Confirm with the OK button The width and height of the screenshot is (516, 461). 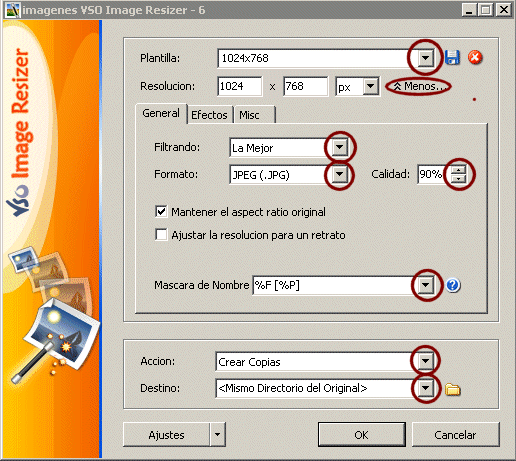pyautogui.click(x=362, y=435)
